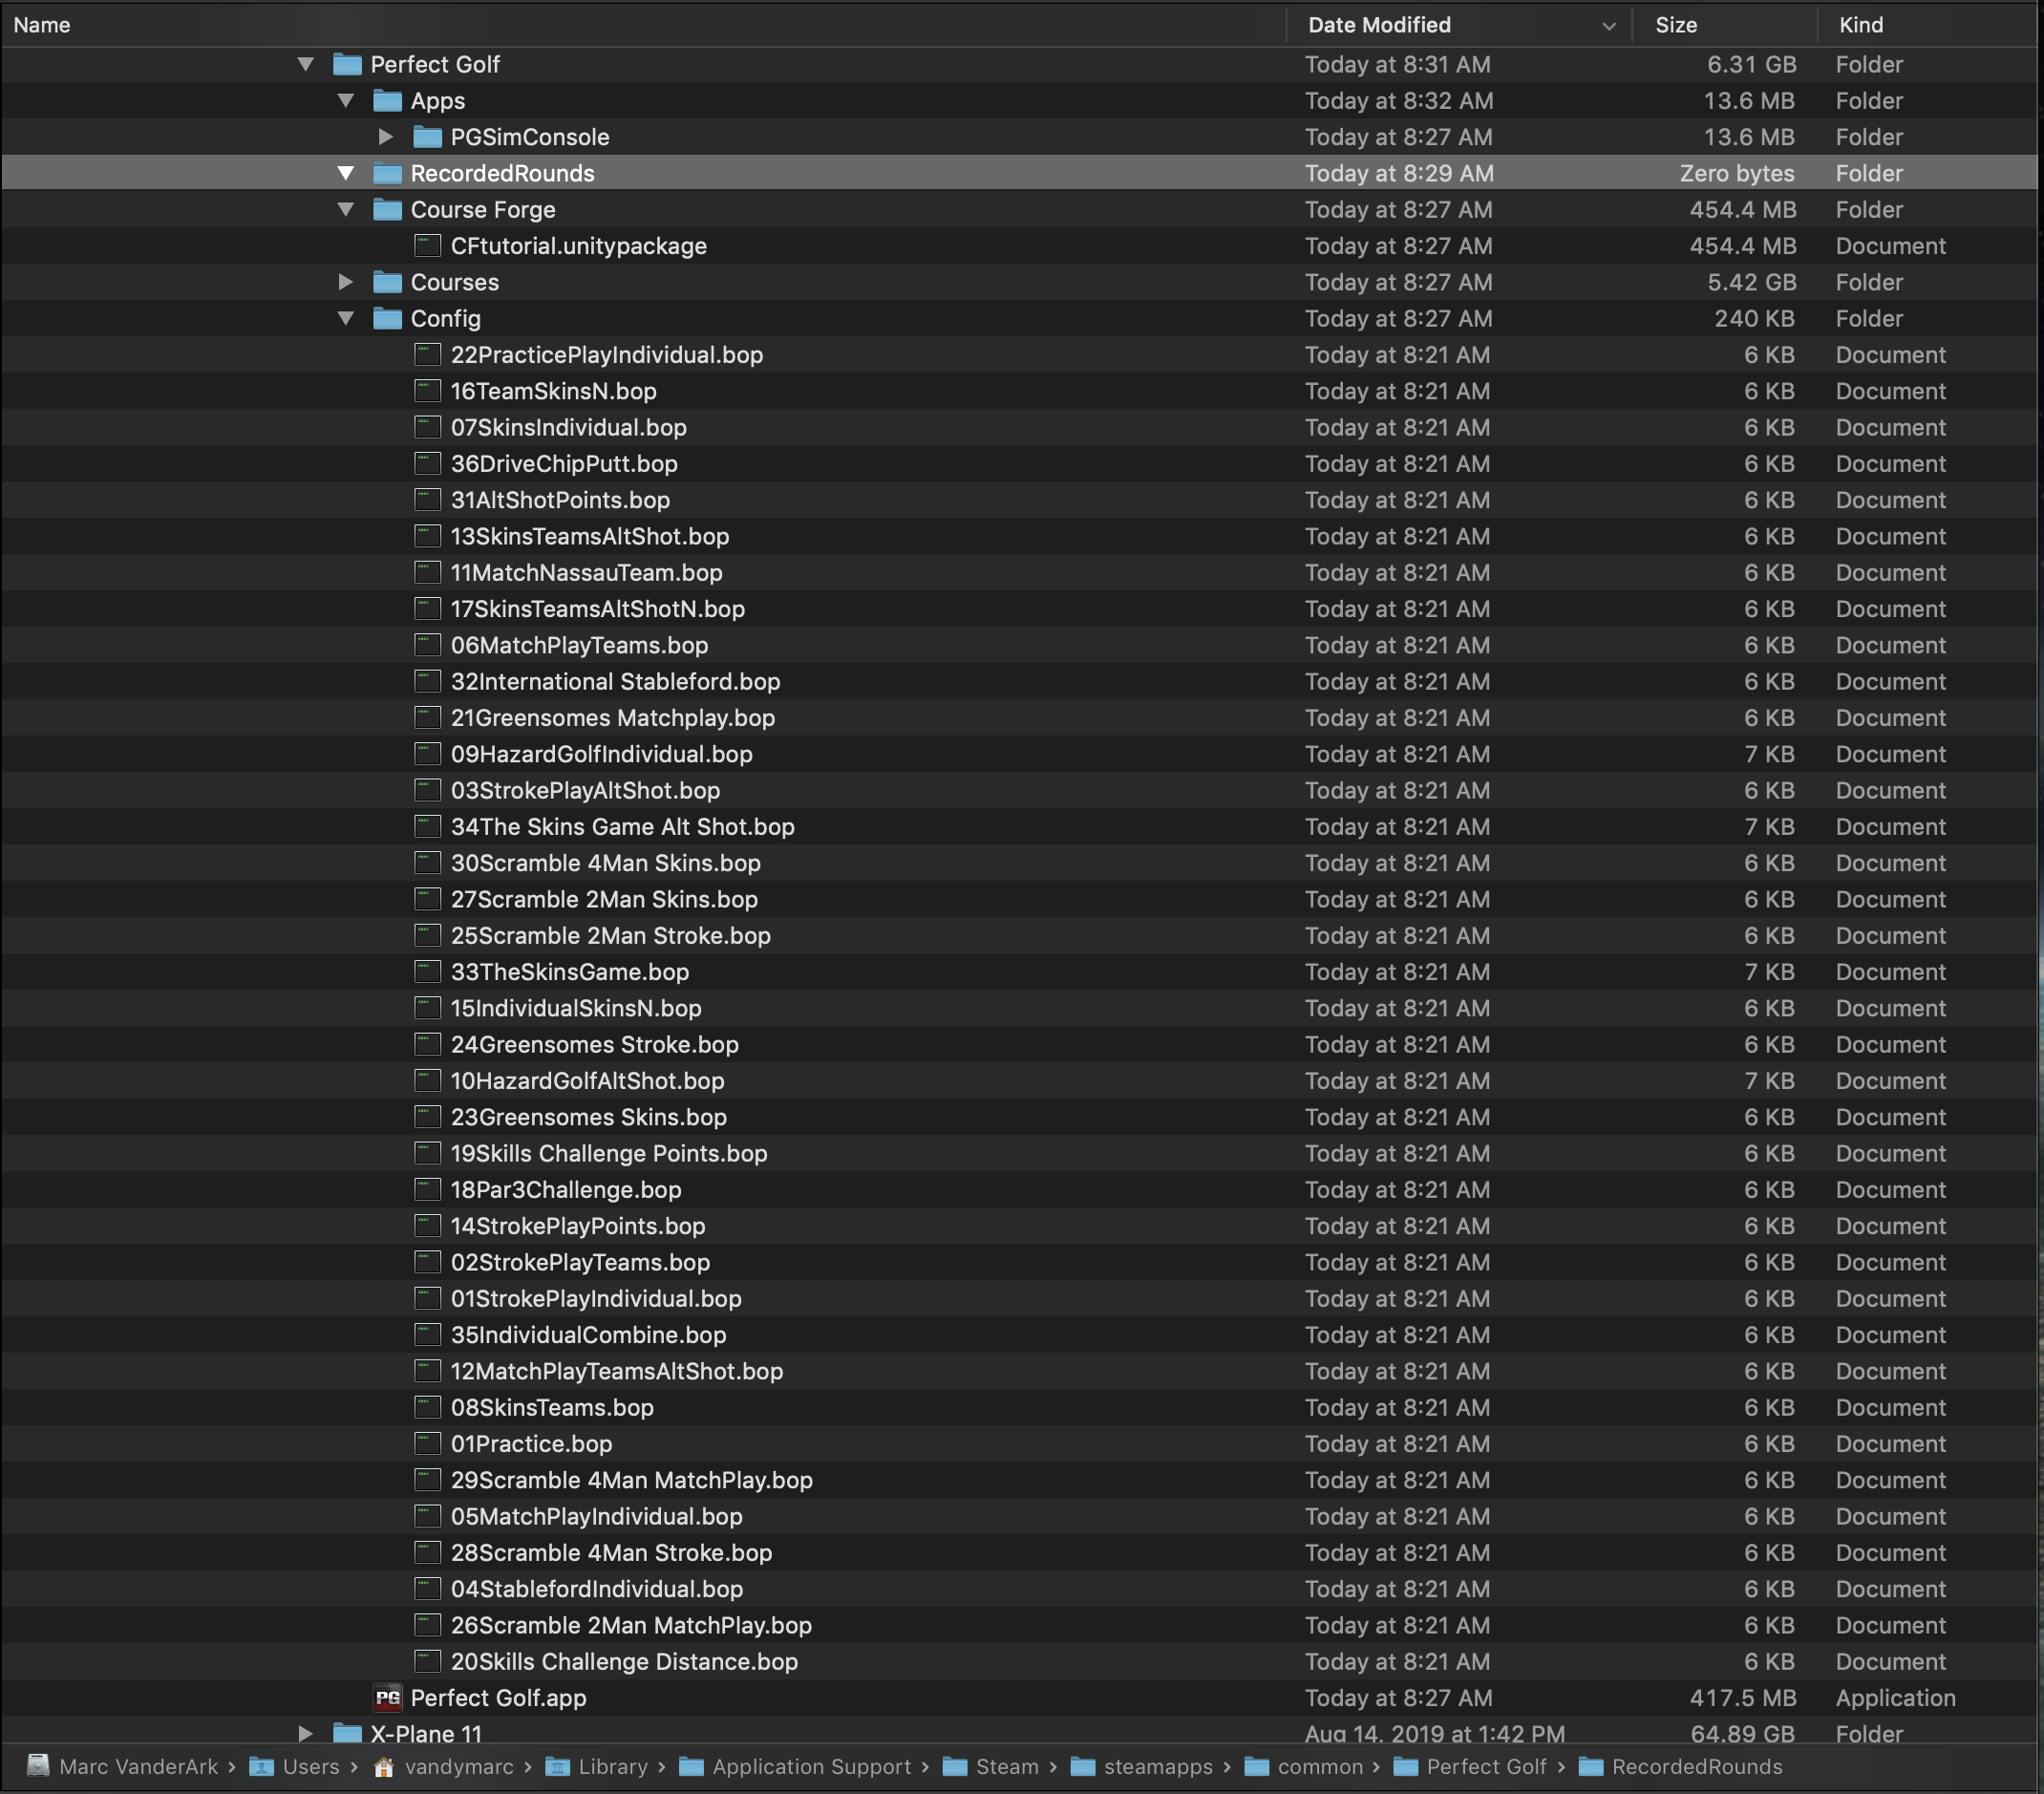Click the Marc VanderArk disk icon in path bar
This screenshot has width=2044, height=1794.
click(38, 1767)
